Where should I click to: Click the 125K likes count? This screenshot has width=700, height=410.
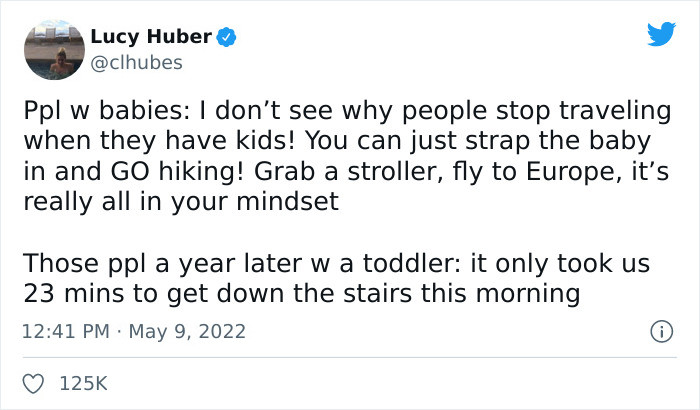pyautogui.click(x=83, y=383)
